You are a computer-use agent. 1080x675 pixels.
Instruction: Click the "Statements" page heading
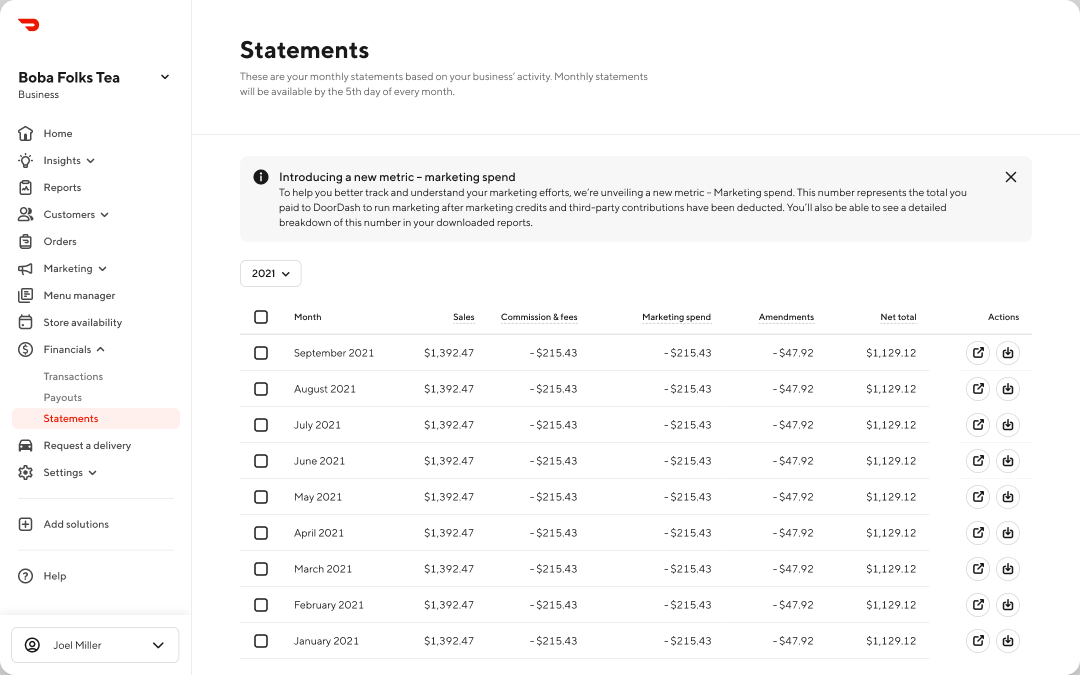tap(304, 50)
